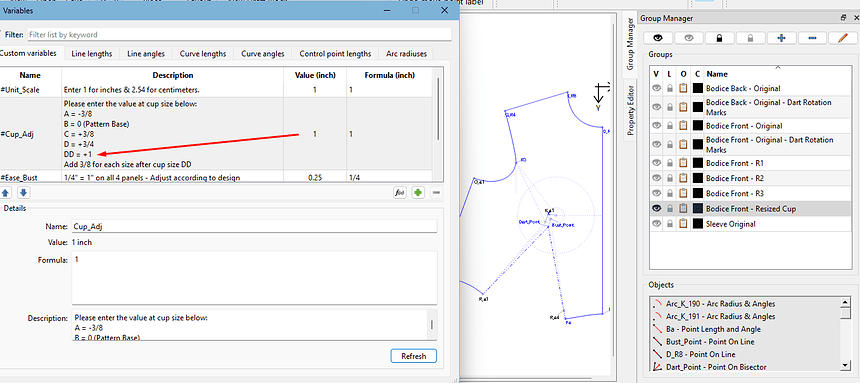Open objects clipboard icon for Bodice Front - R2

click(683, 178)
